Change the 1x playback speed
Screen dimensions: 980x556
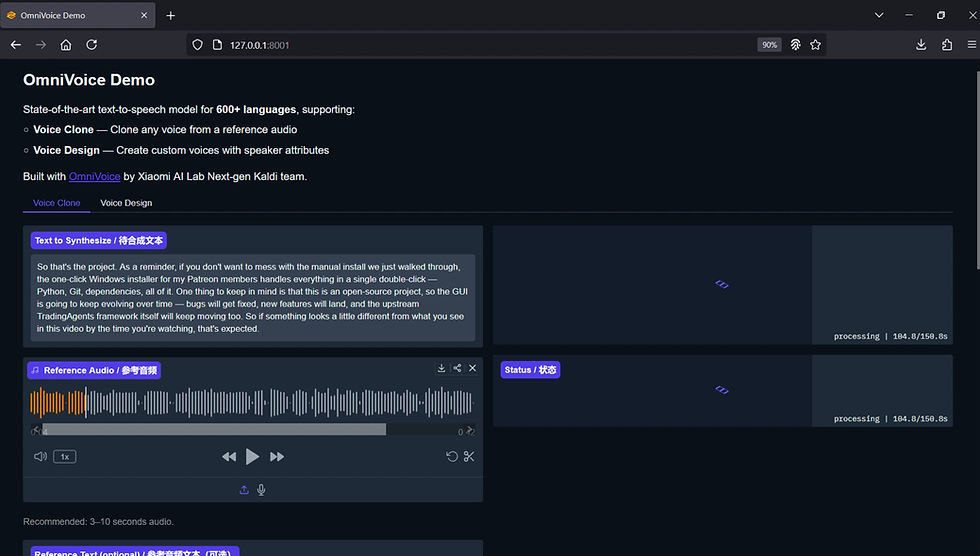[65, 457]
